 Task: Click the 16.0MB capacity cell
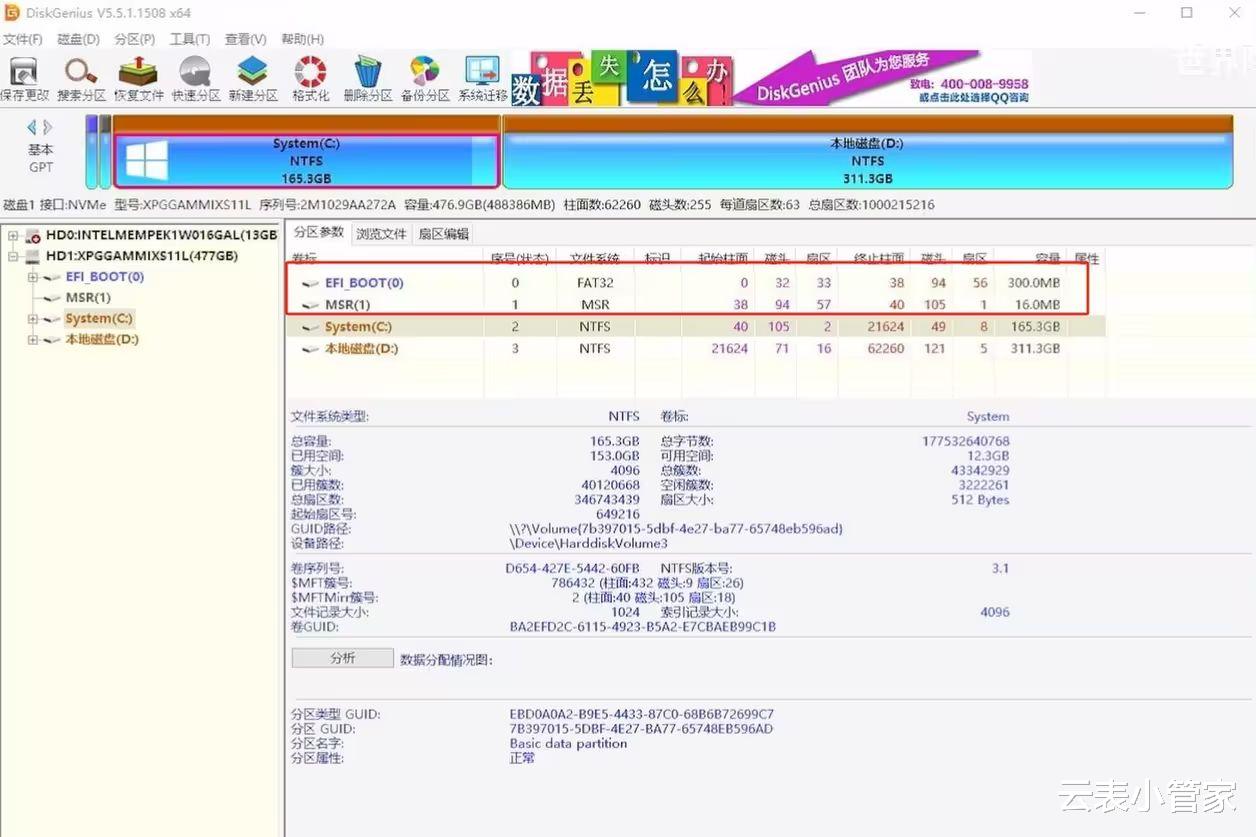click(x=1035, y=305)
